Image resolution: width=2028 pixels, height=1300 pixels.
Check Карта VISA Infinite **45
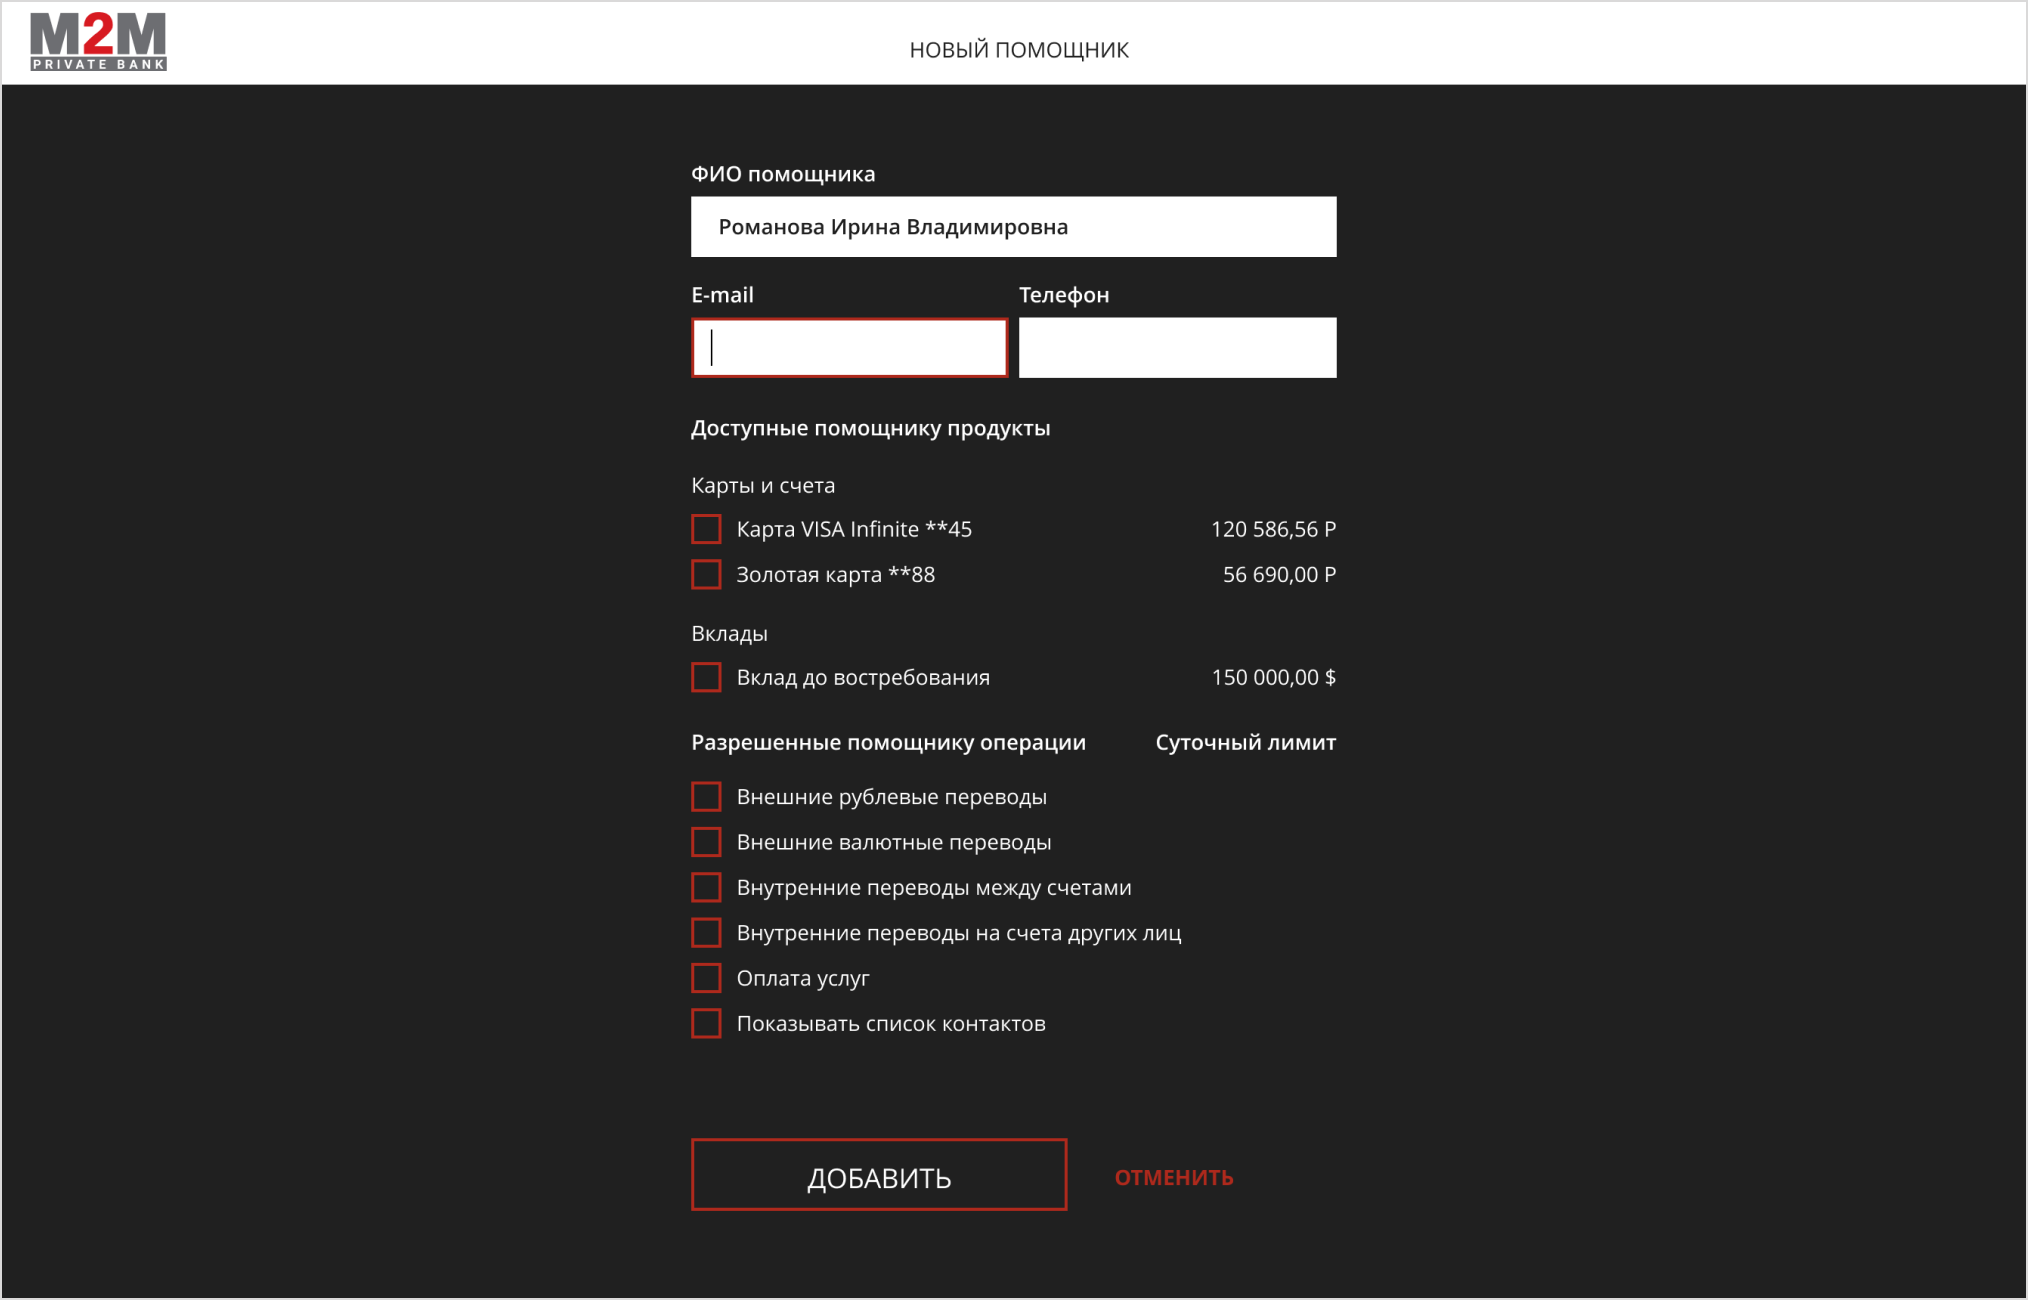tap(706, 529)
